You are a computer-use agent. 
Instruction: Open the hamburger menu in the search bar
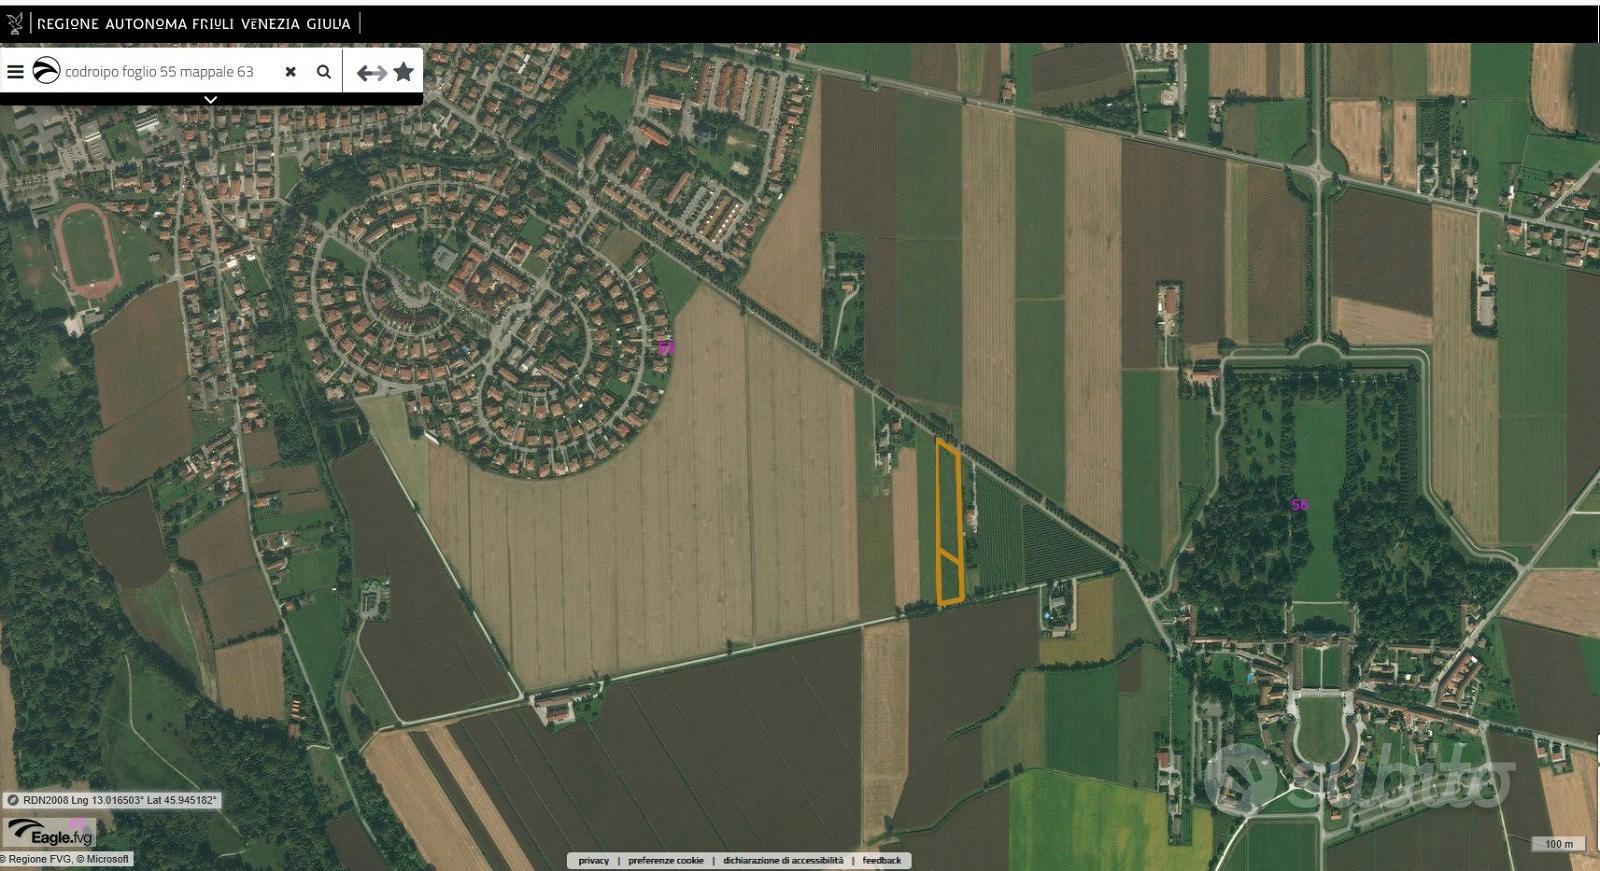pyautogui.click(x=15, y=72)
